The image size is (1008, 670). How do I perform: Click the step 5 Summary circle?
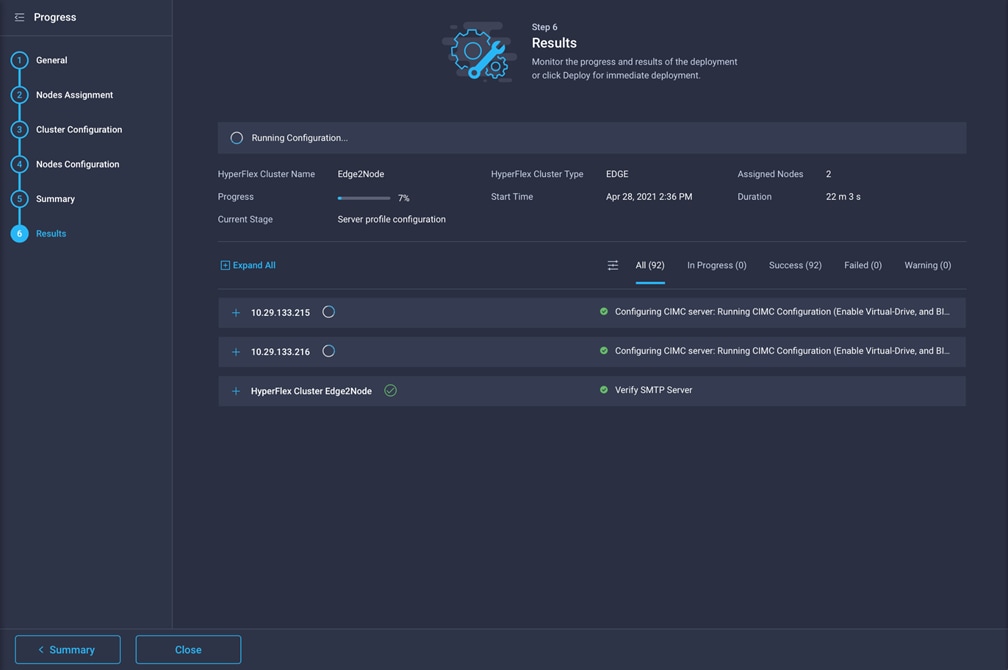[19, 199]
